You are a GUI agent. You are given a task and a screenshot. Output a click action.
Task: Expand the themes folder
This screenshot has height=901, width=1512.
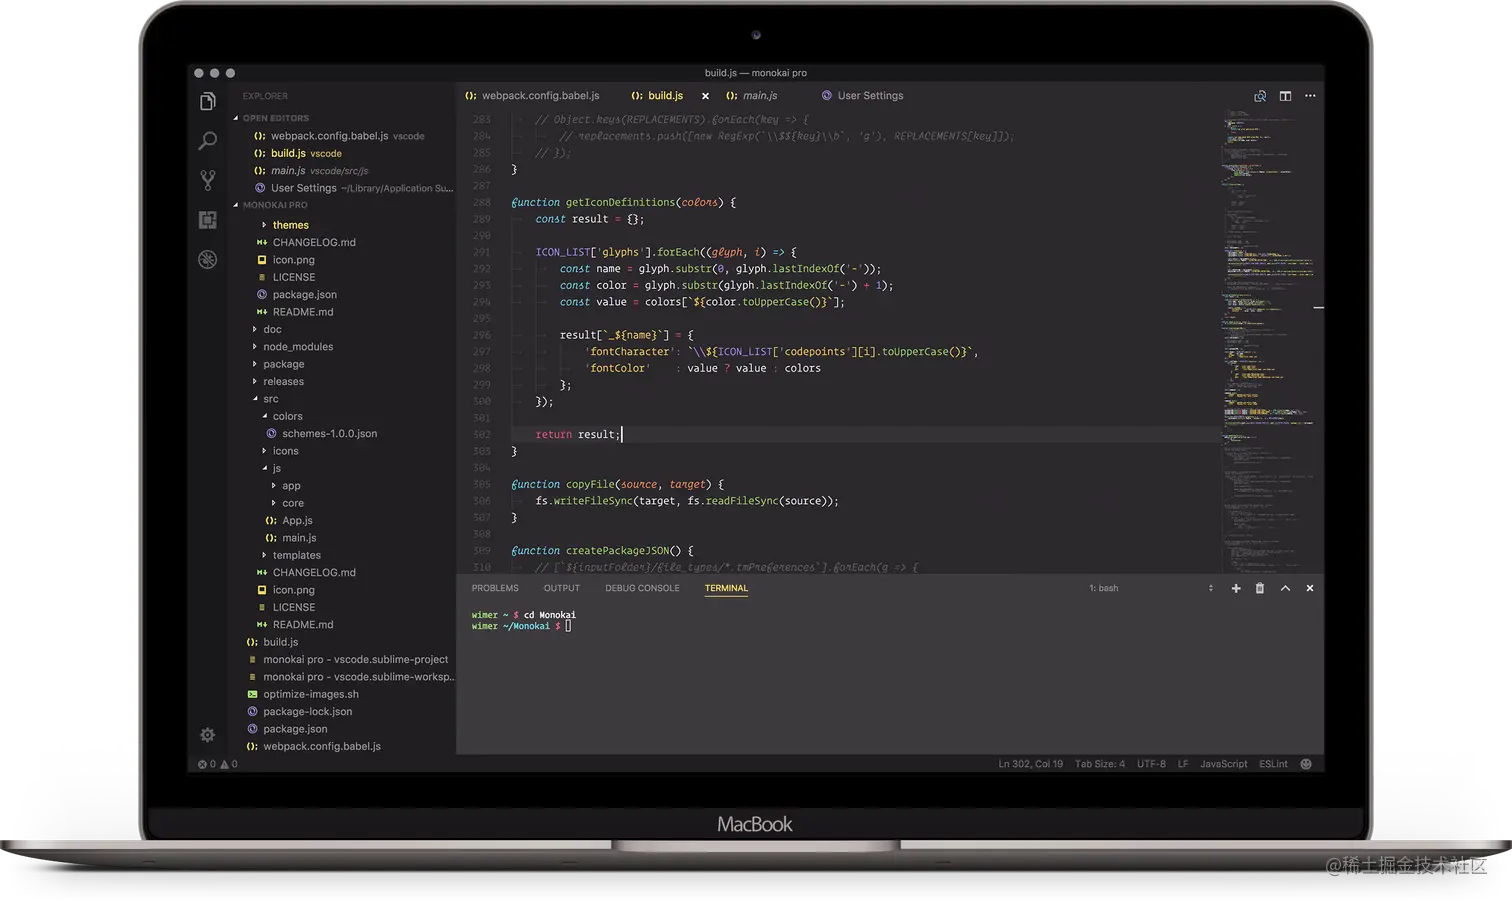tap(290, 225)
